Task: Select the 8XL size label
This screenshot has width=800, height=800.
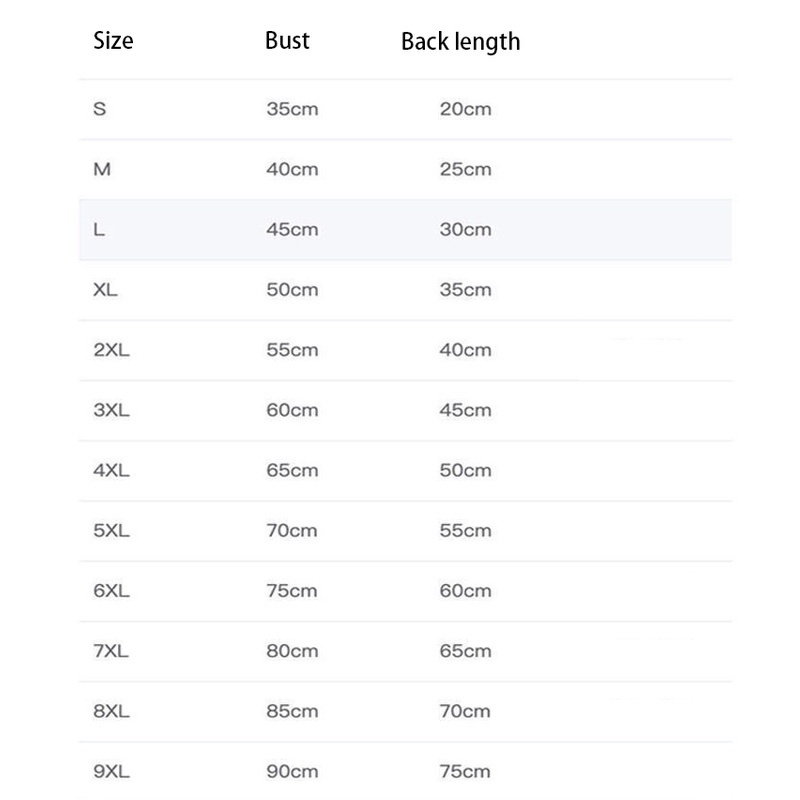Action: pyautogui.click(x=111, y=712)
